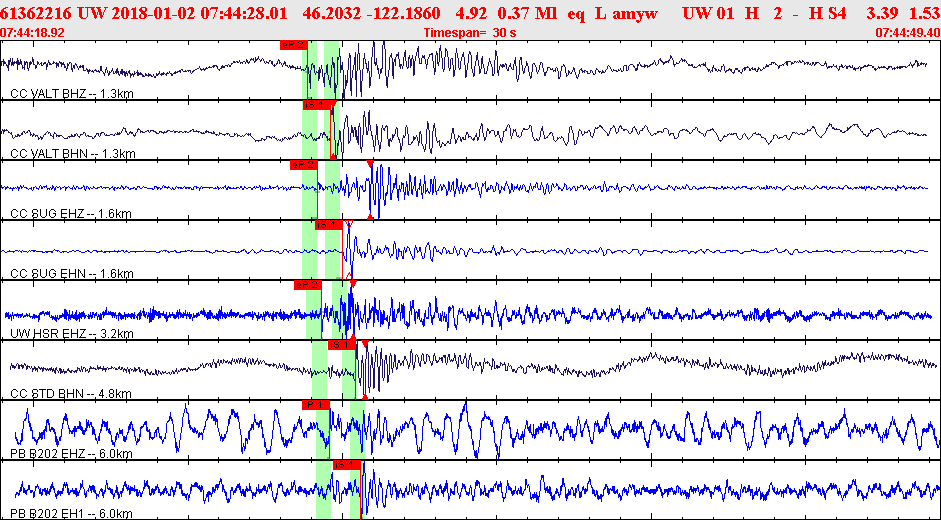941x520 pixels.
Task: Click the iP 1 pick flag on B202 EHZ
Action: click(316, 405)
